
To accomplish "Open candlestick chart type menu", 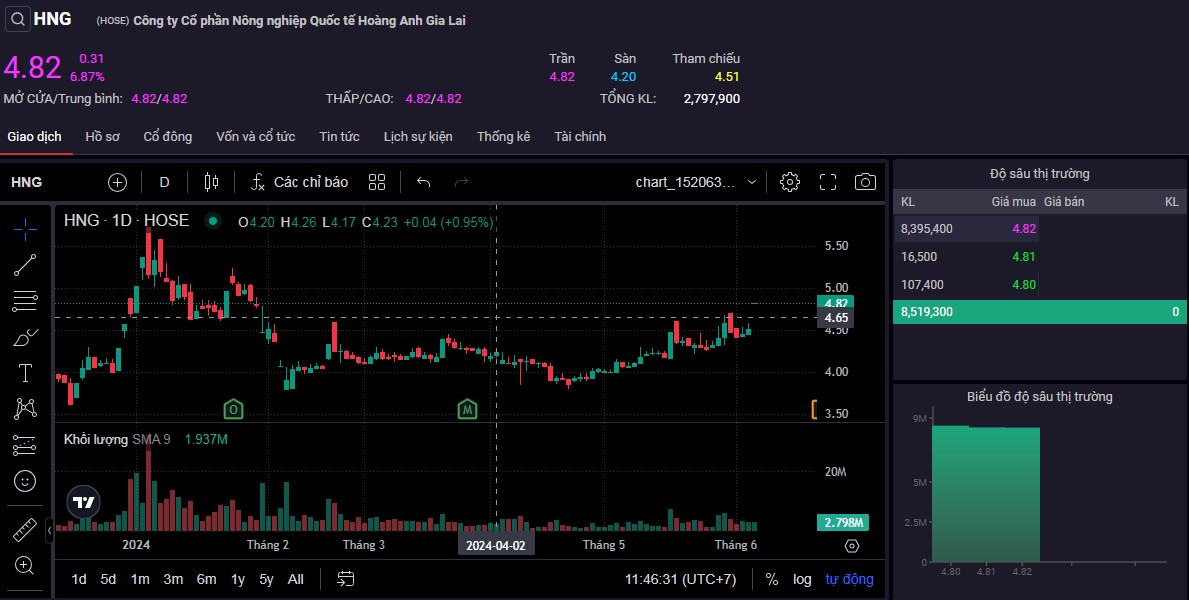I will 211,182.
